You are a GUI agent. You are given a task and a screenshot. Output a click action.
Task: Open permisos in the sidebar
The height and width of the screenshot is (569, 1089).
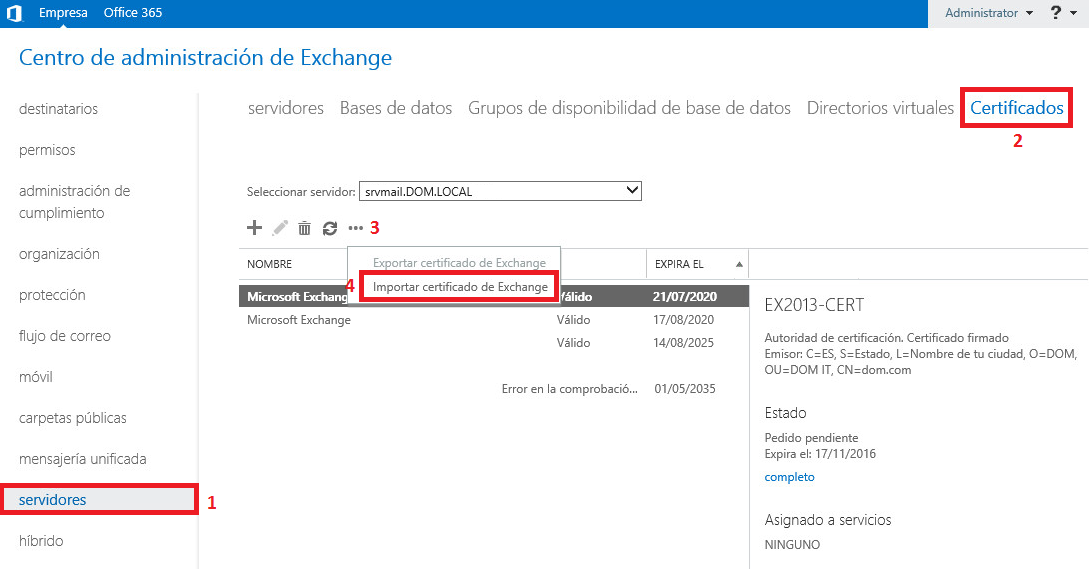pos(47,150)
